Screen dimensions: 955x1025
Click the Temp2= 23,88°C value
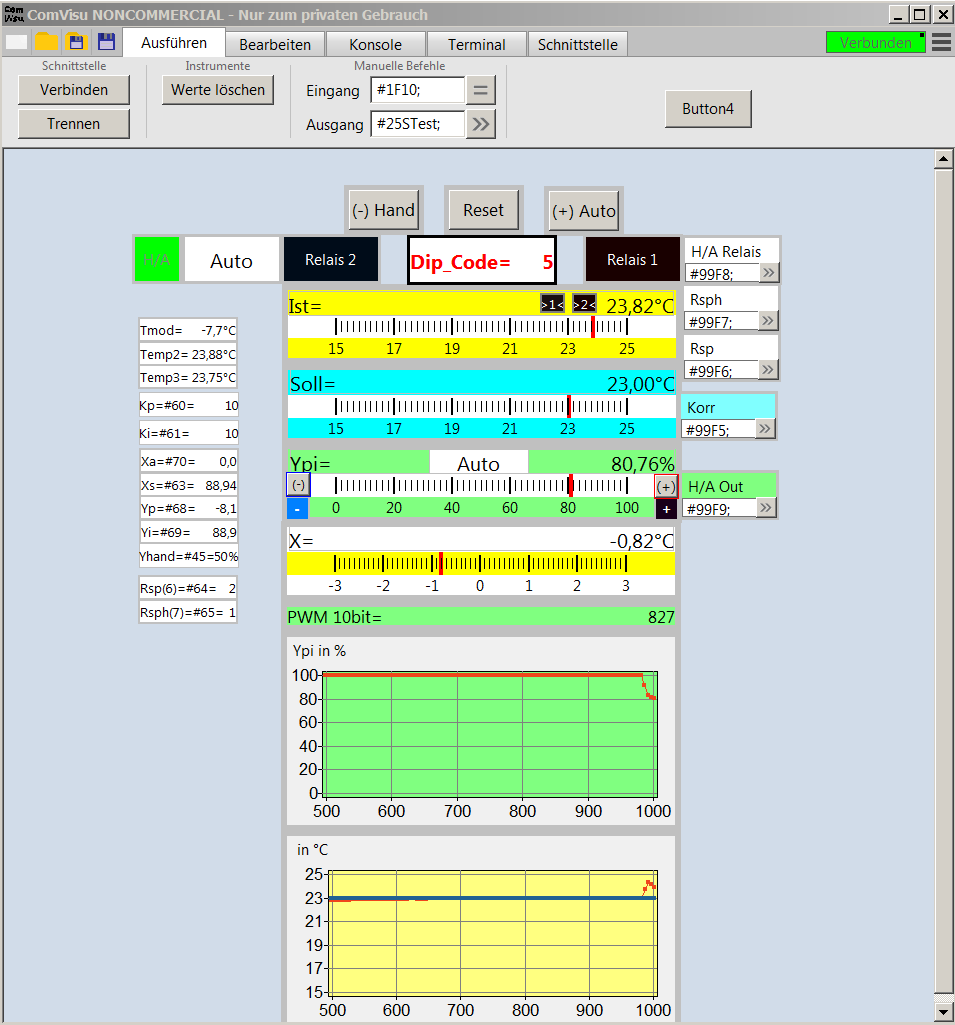click(x=188, y=354)
